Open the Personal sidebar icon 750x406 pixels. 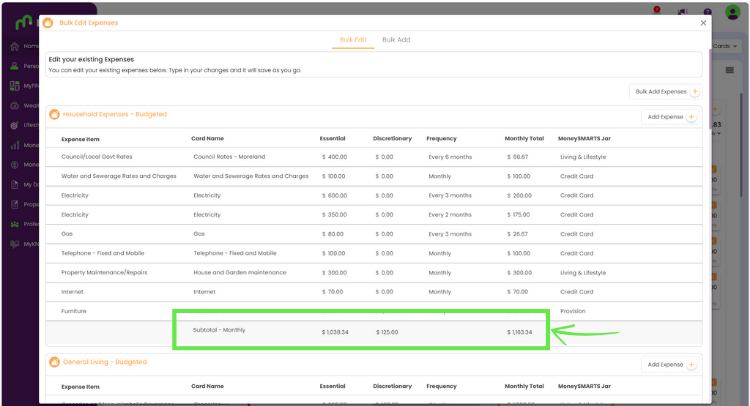15,66
